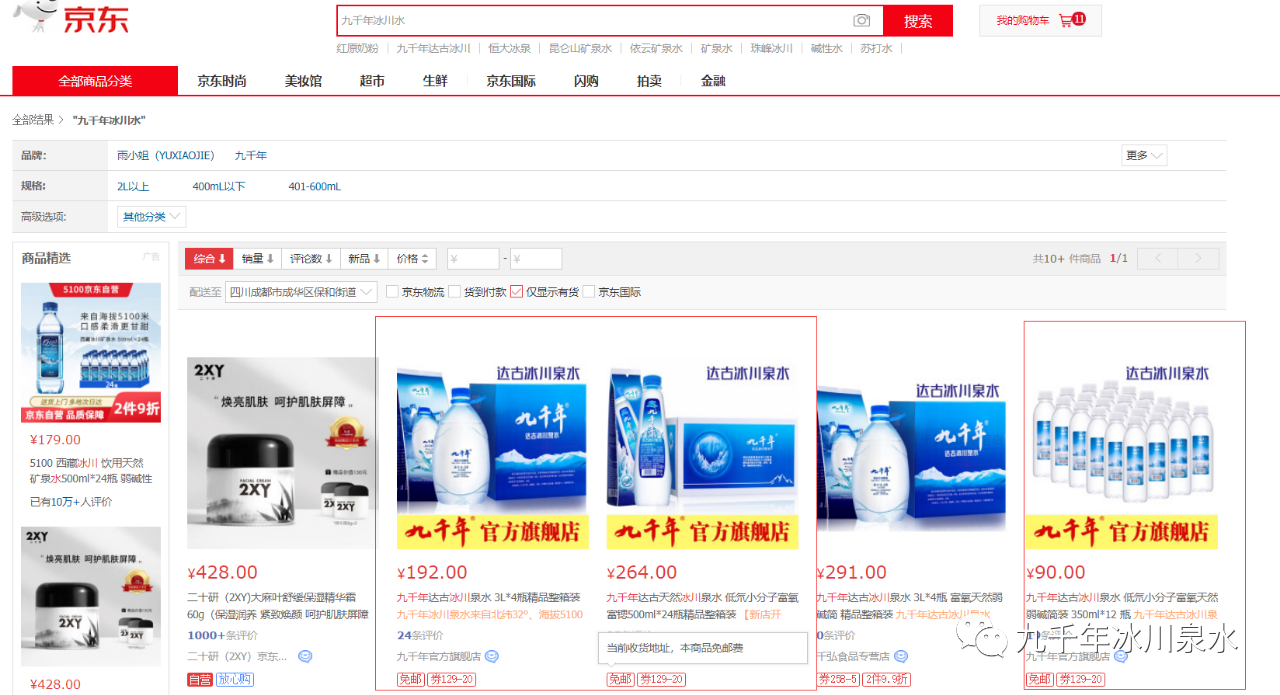Go to 美妆馆 nav tab
1280x695 pixels.
tap(303, 81)
